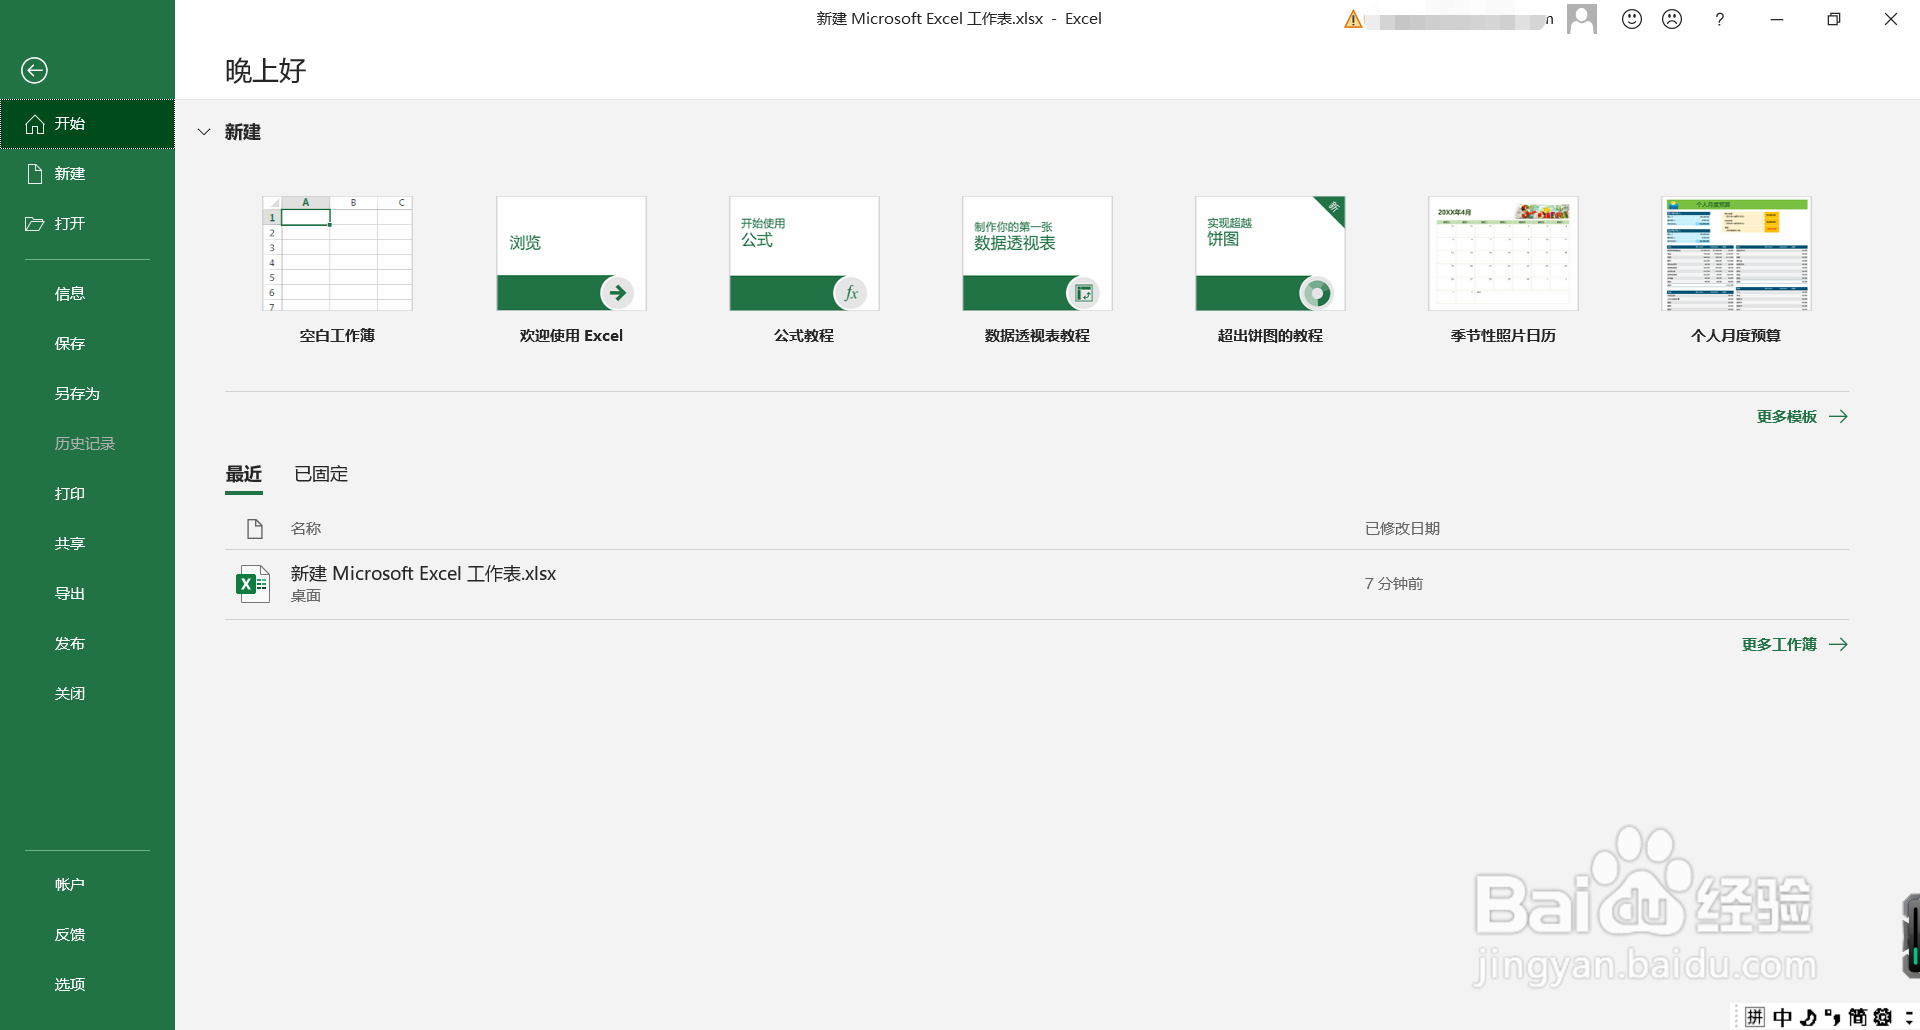Open the 个人月度预算 template
The height and width of the screenshot is (1030, 1920).
click(1736, 270)
